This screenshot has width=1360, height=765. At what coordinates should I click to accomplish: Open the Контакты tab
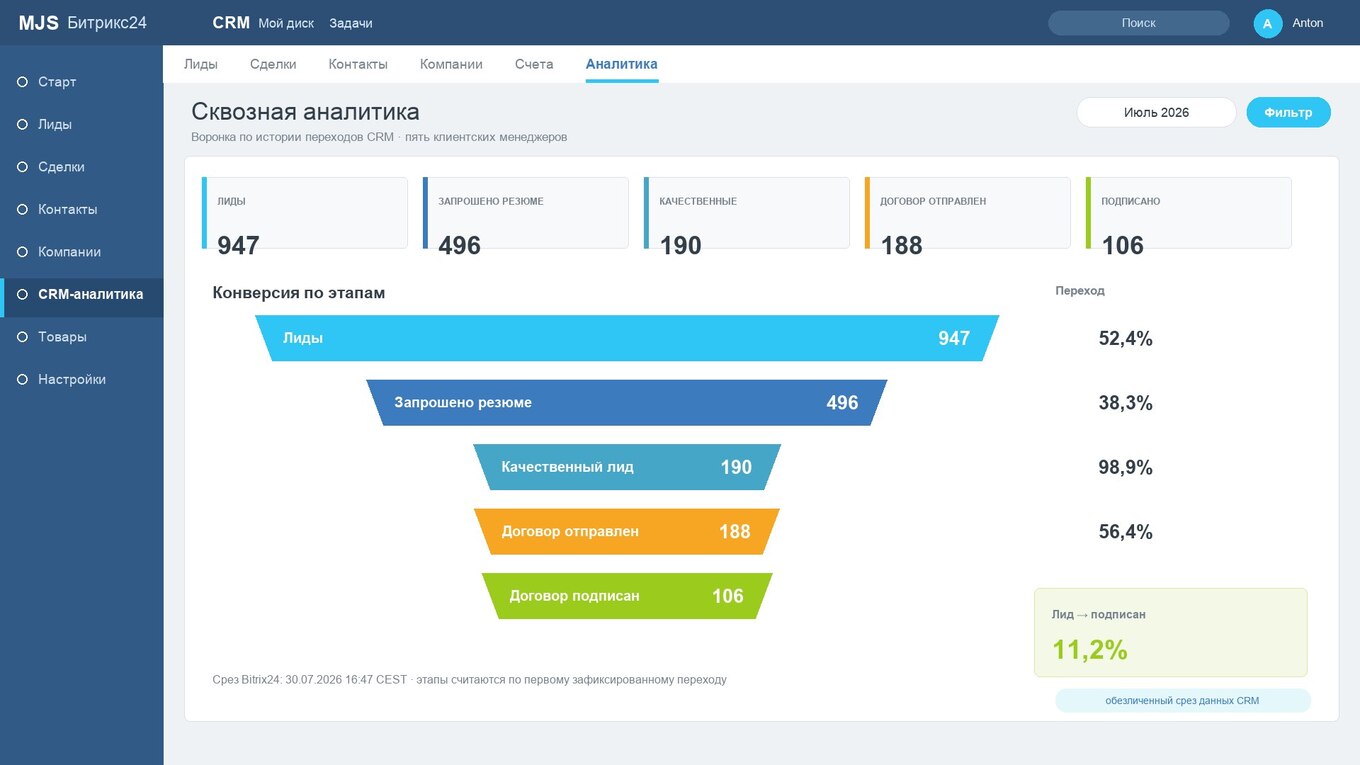click(358, 64)
